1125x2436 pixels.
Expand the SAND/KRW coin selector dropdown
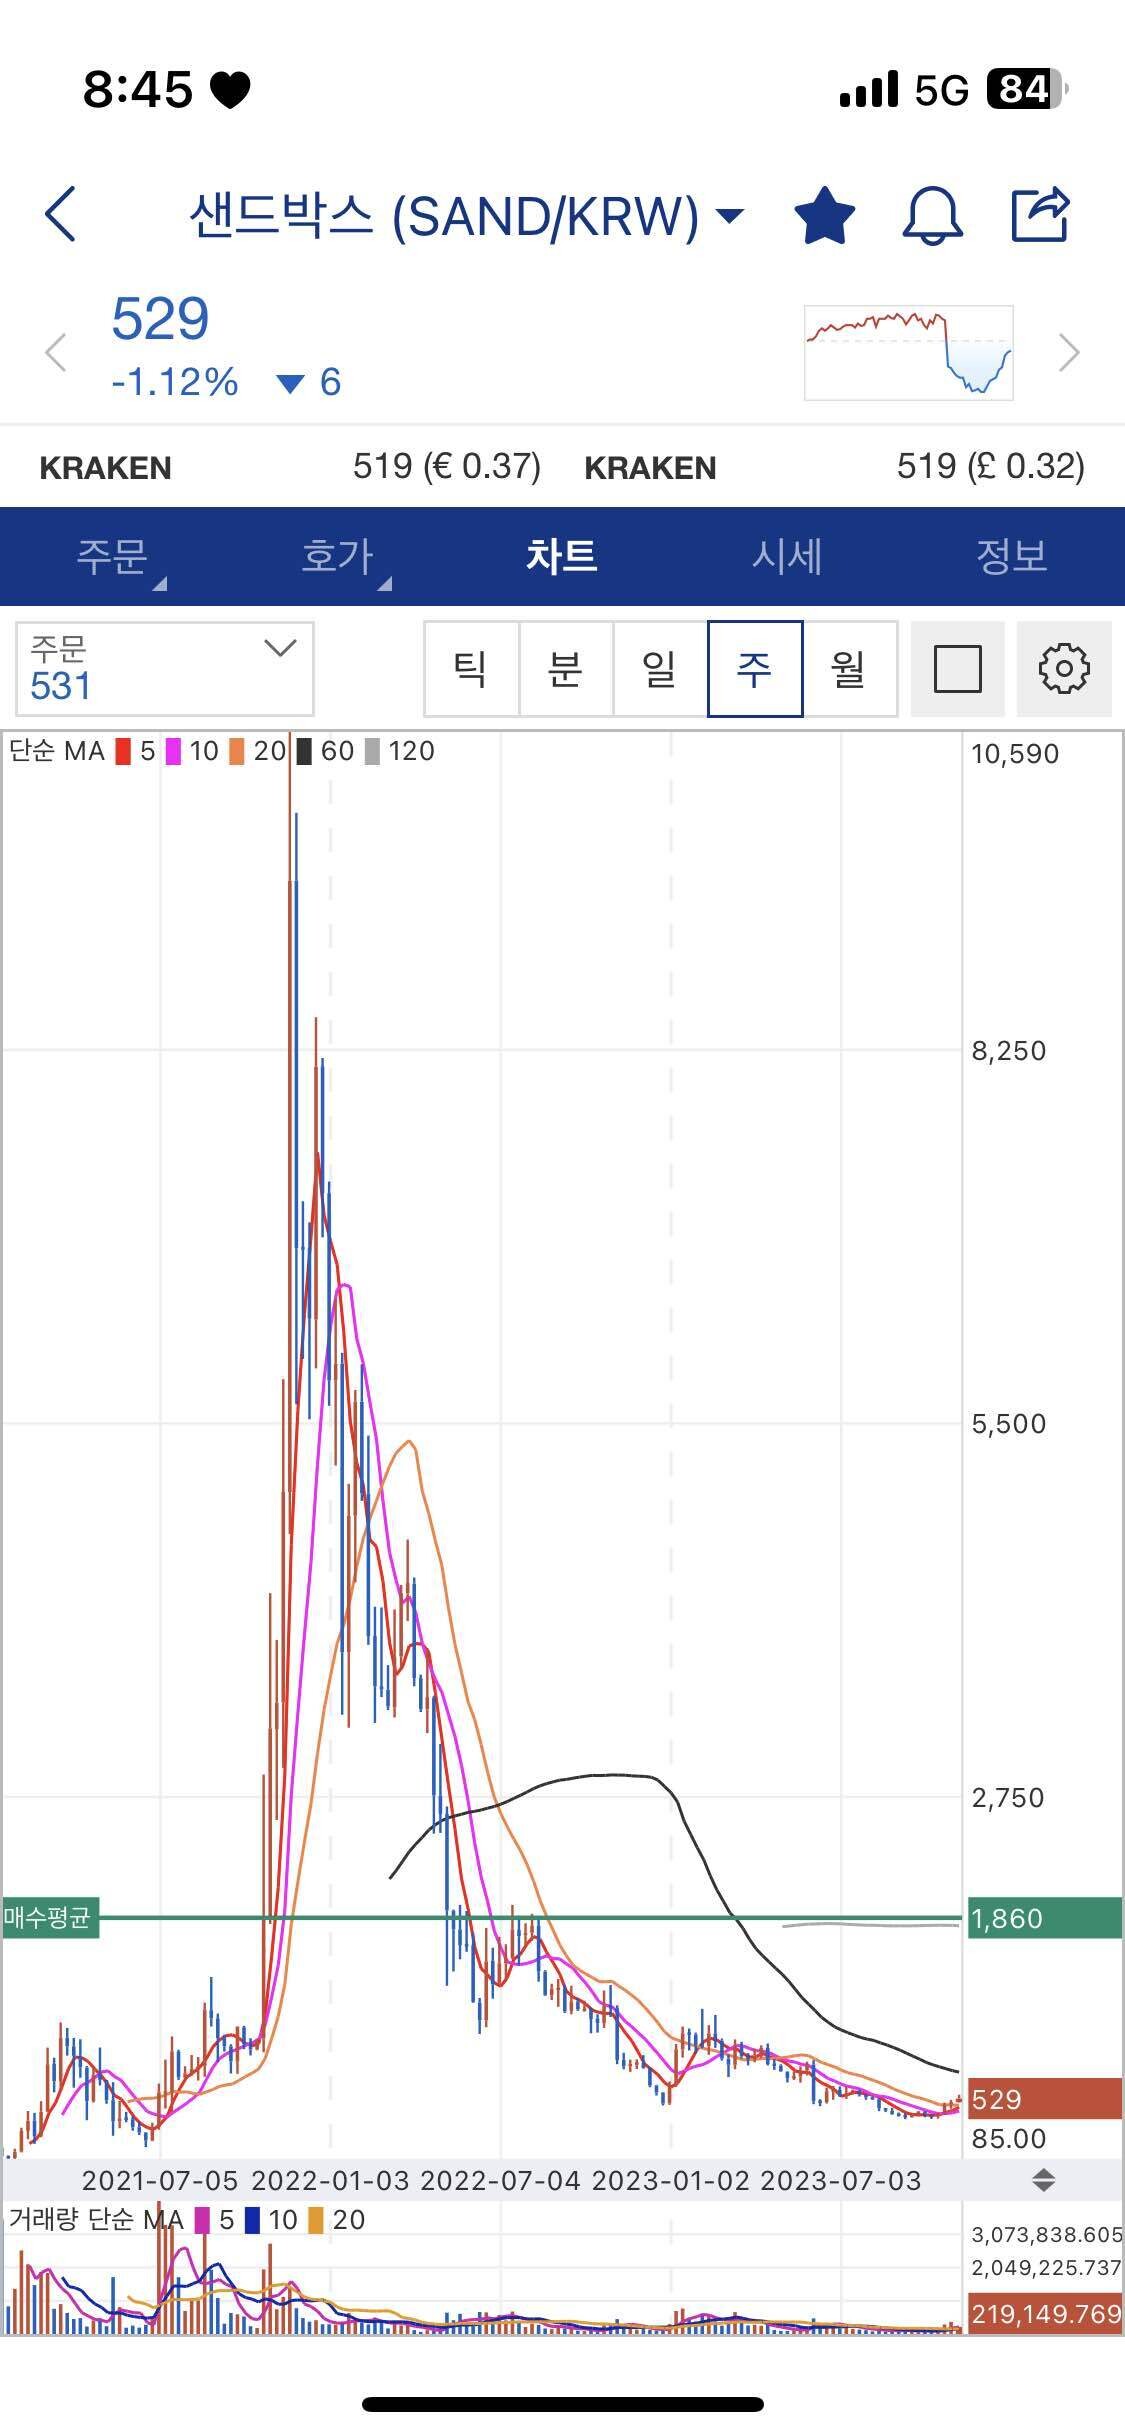[x=731, y=215]
